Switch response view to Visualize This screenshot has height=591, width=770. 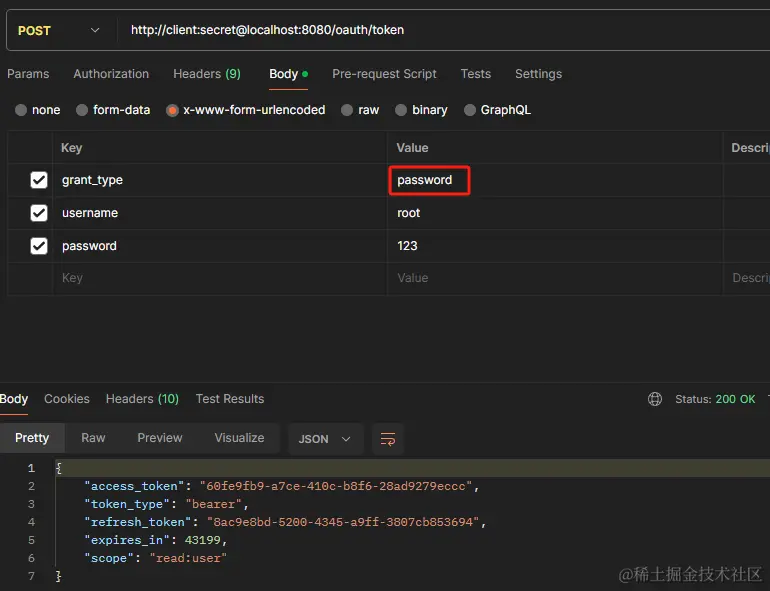[239, 438]
